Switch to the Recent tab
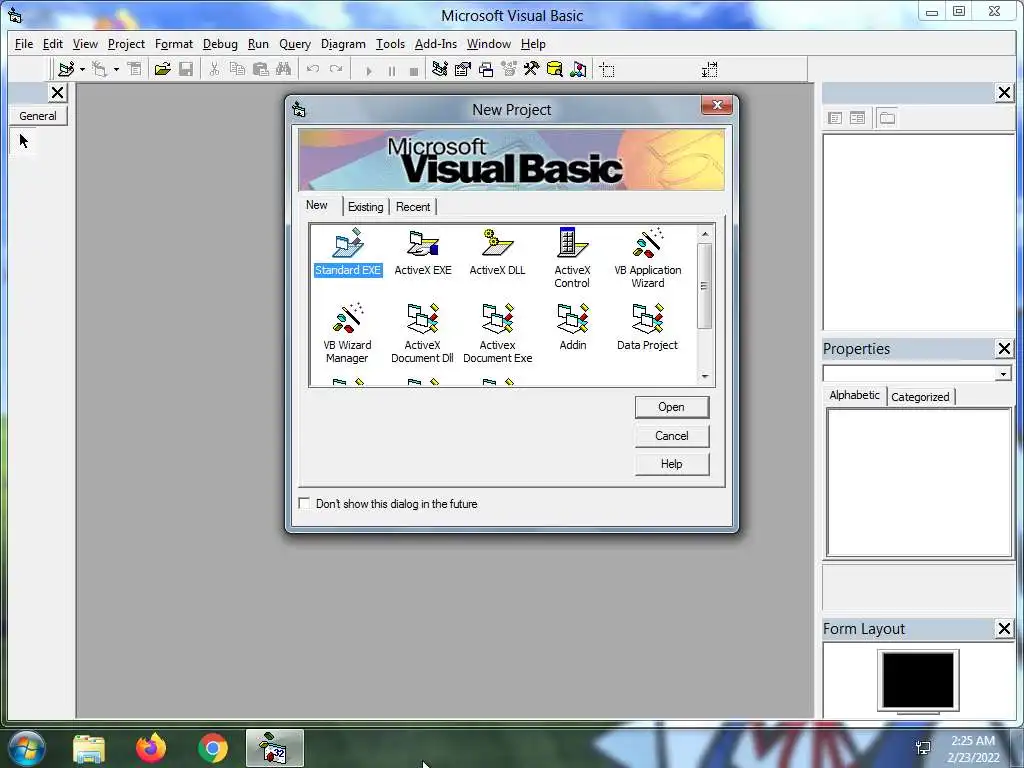The image size is (1024, 768). (x=413, y=206)
